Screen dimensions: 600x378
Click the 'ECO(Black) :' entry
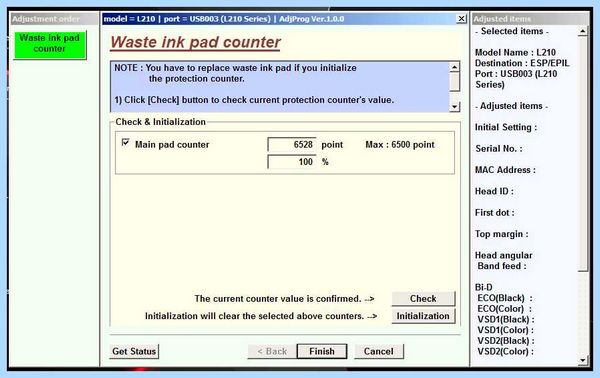coord(505,298)
